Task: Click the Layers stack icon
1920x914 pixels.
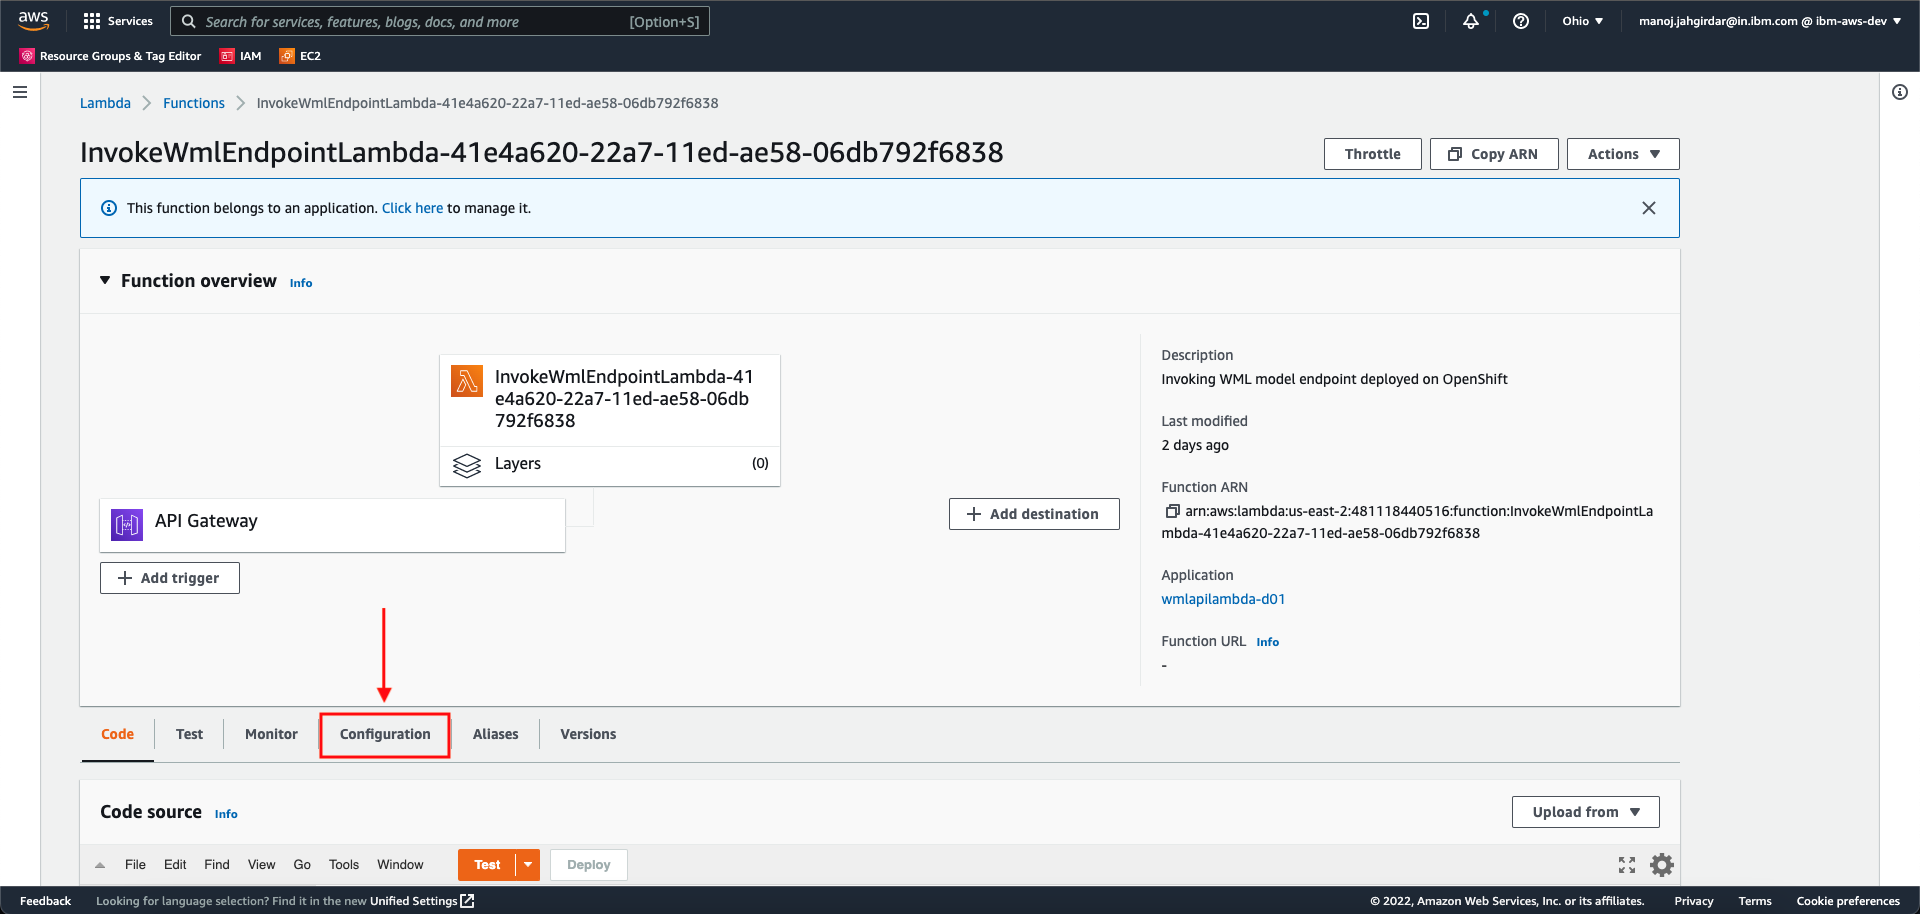Action: tap(467, 465)
